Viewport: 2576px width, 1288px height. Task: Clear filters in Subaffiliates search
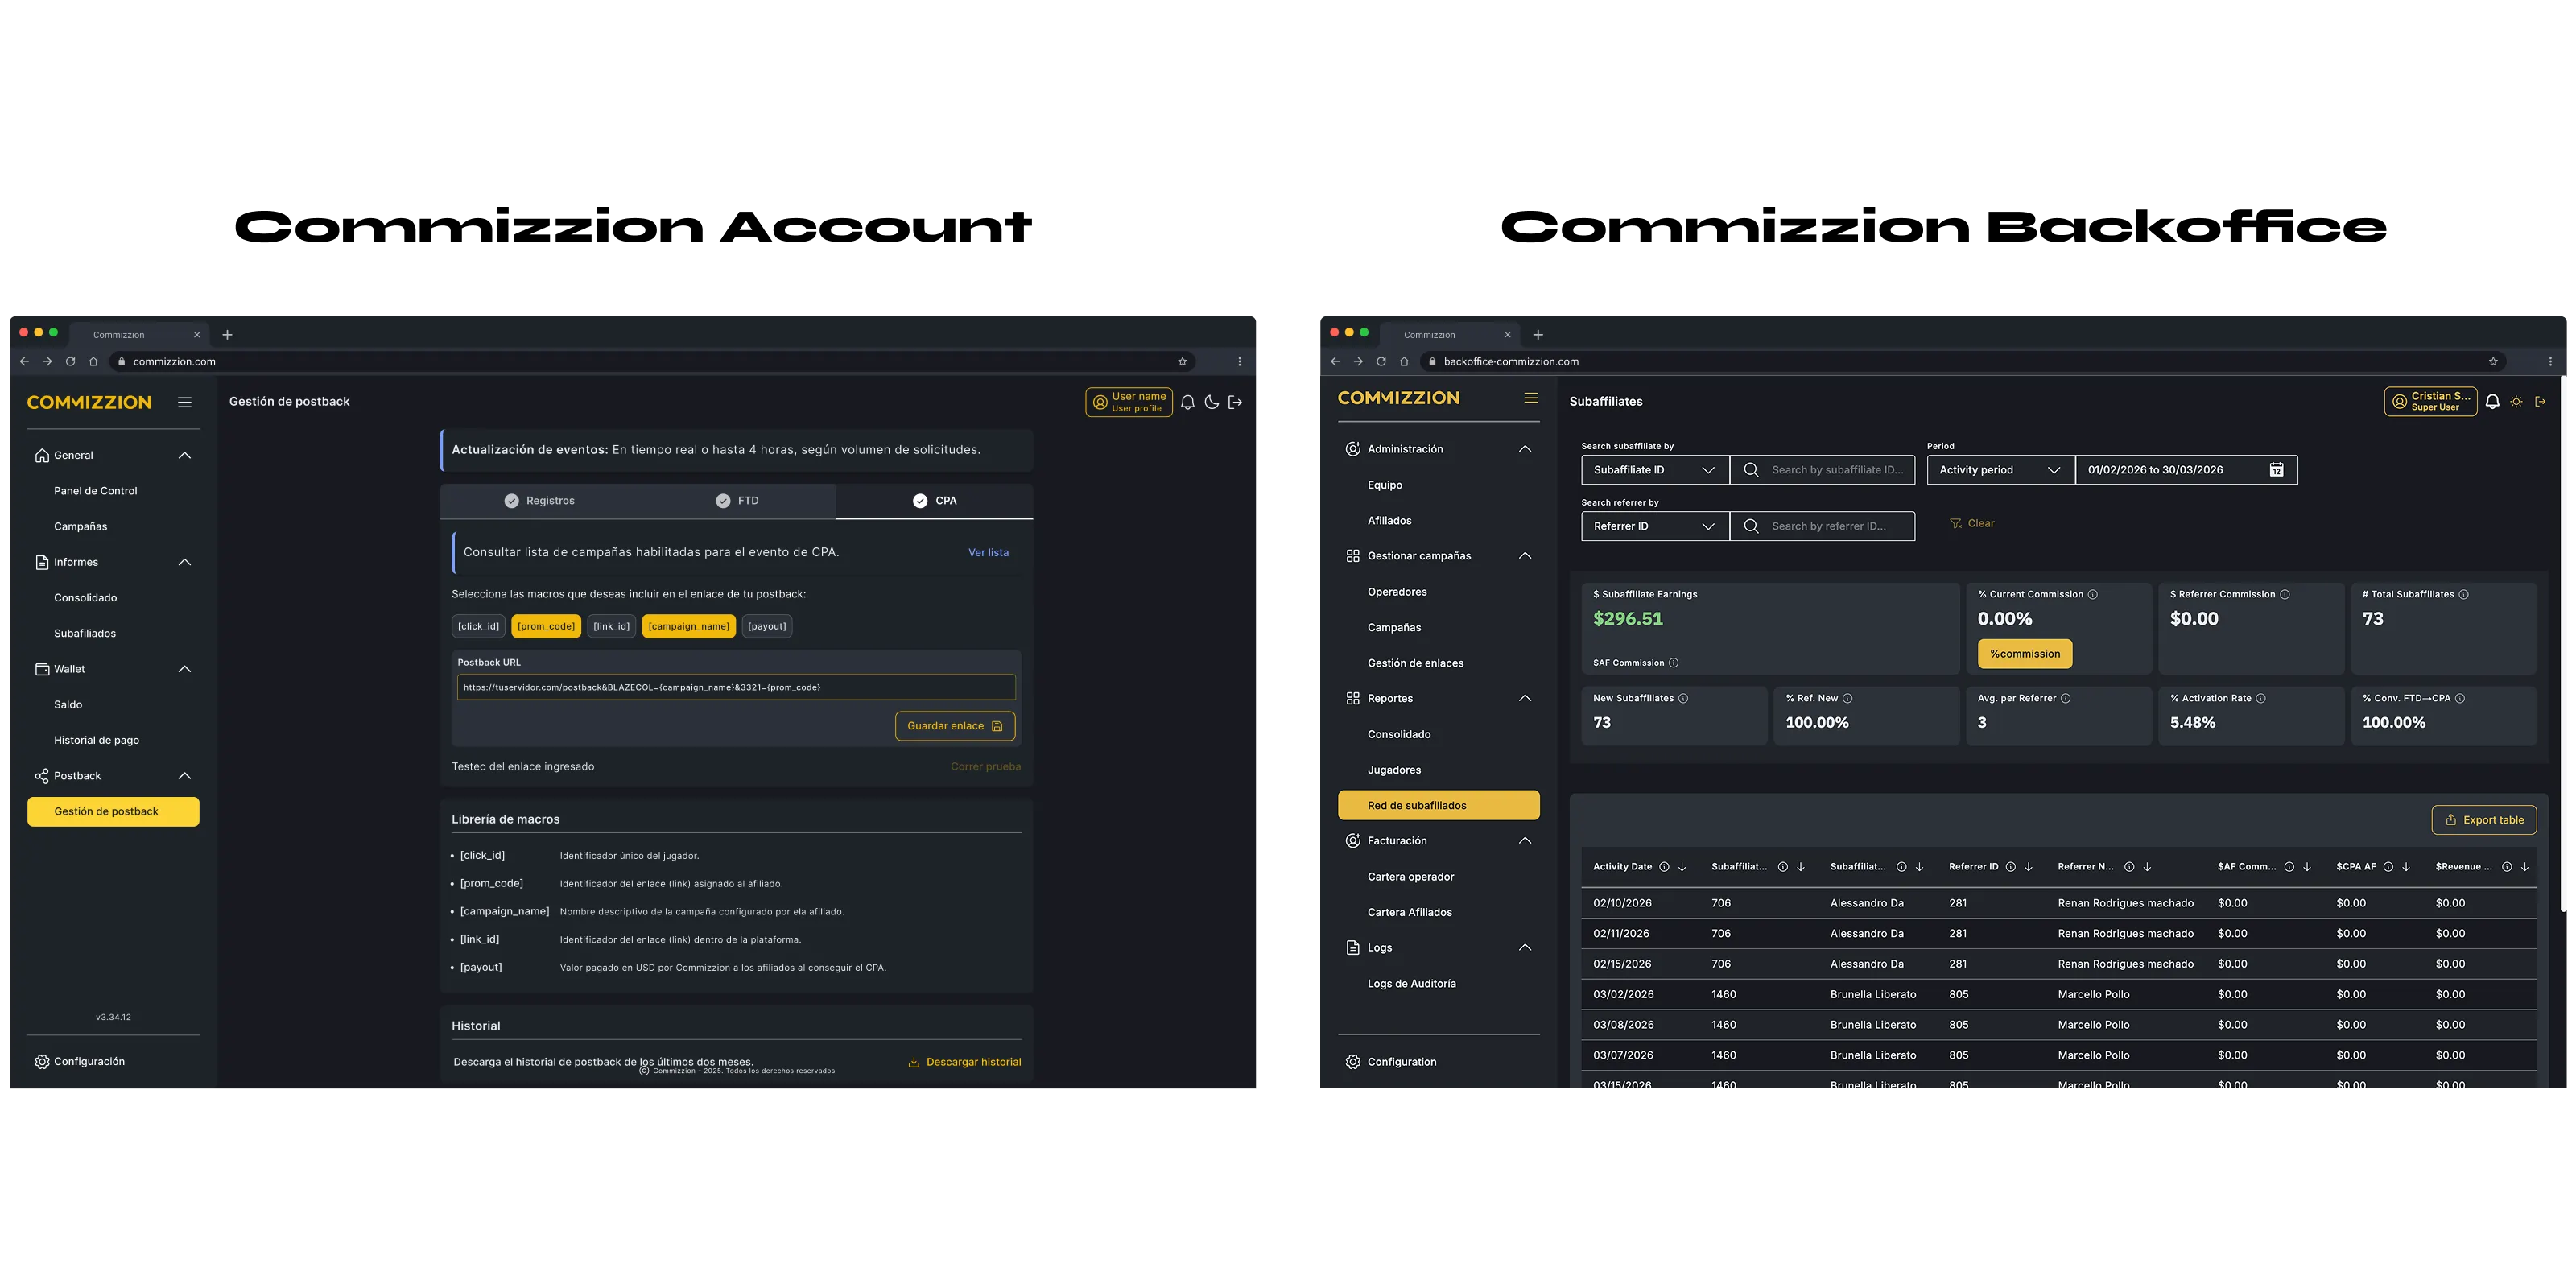[x=1972, y=523]
